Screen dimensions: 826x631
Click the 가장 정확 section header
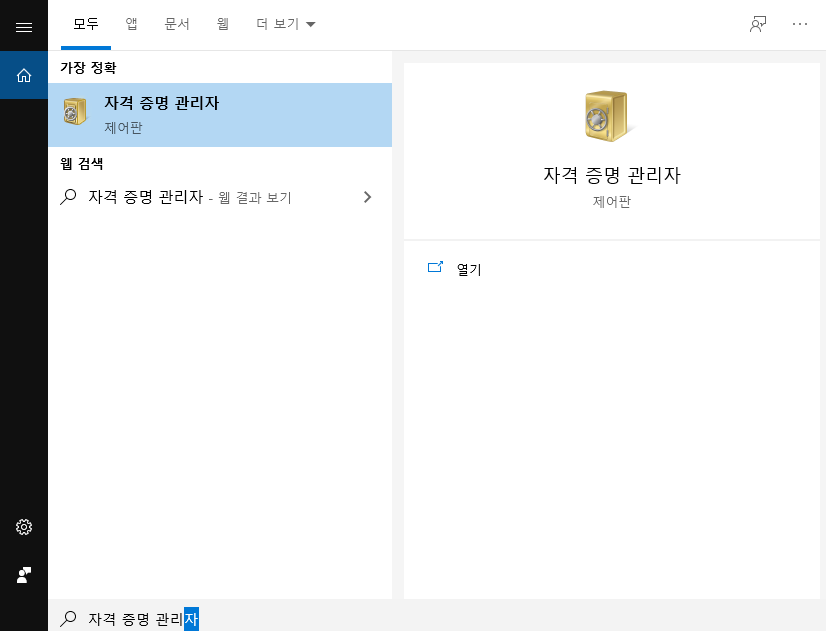pos(88,67)
